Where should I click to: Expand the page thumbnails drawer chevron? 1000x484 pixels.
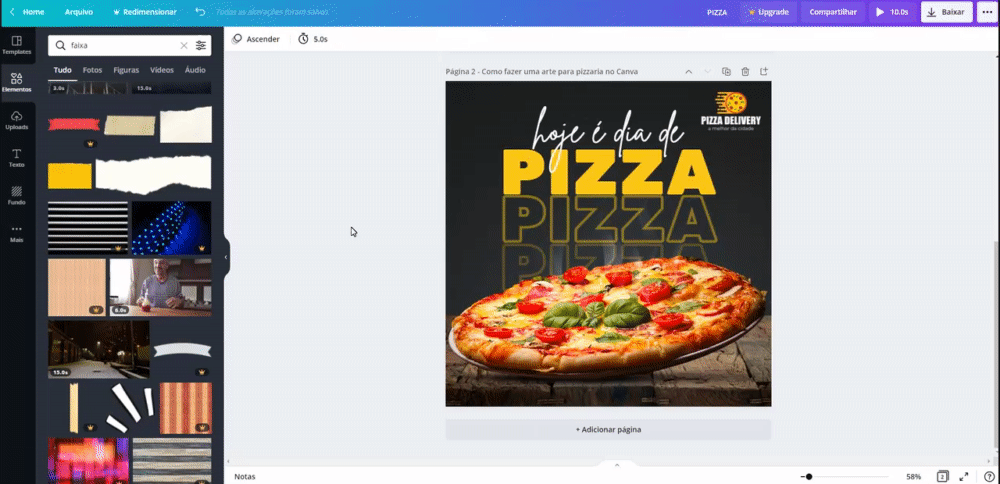pos(617,465)
